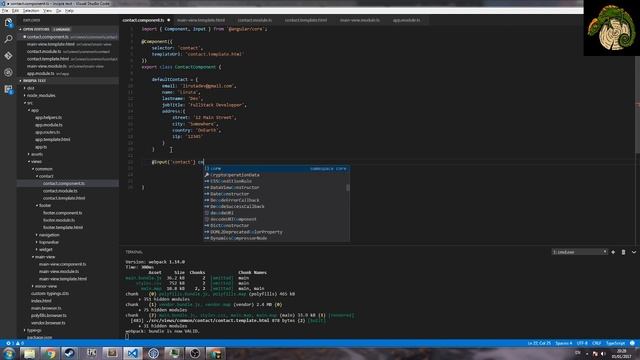Switch to main-view.module.ts editor tab

[360, 20]
